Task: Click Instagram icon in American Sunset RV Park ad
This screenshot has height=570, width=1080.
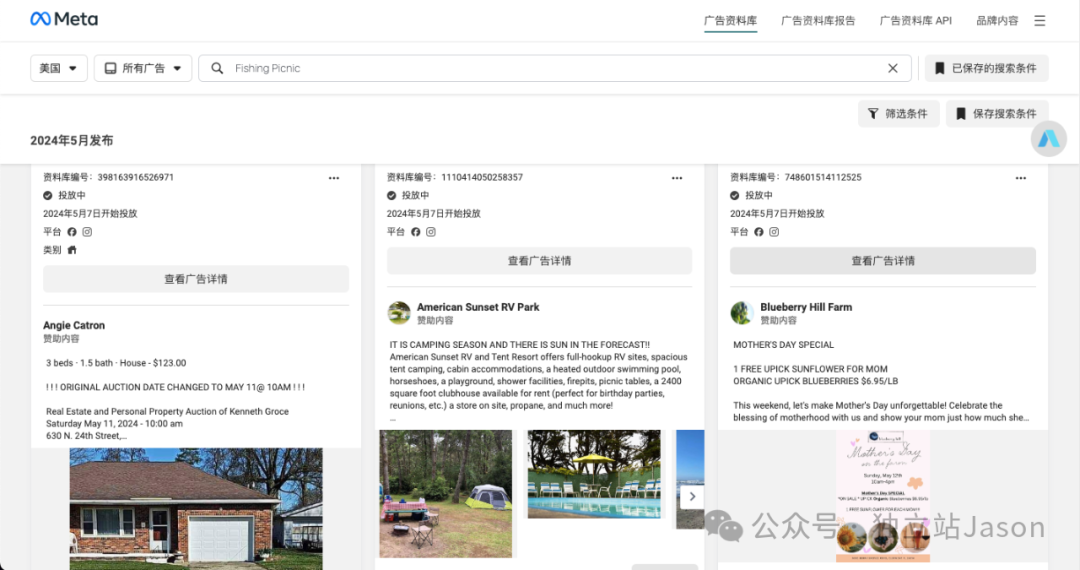Action: pos(431,232)
